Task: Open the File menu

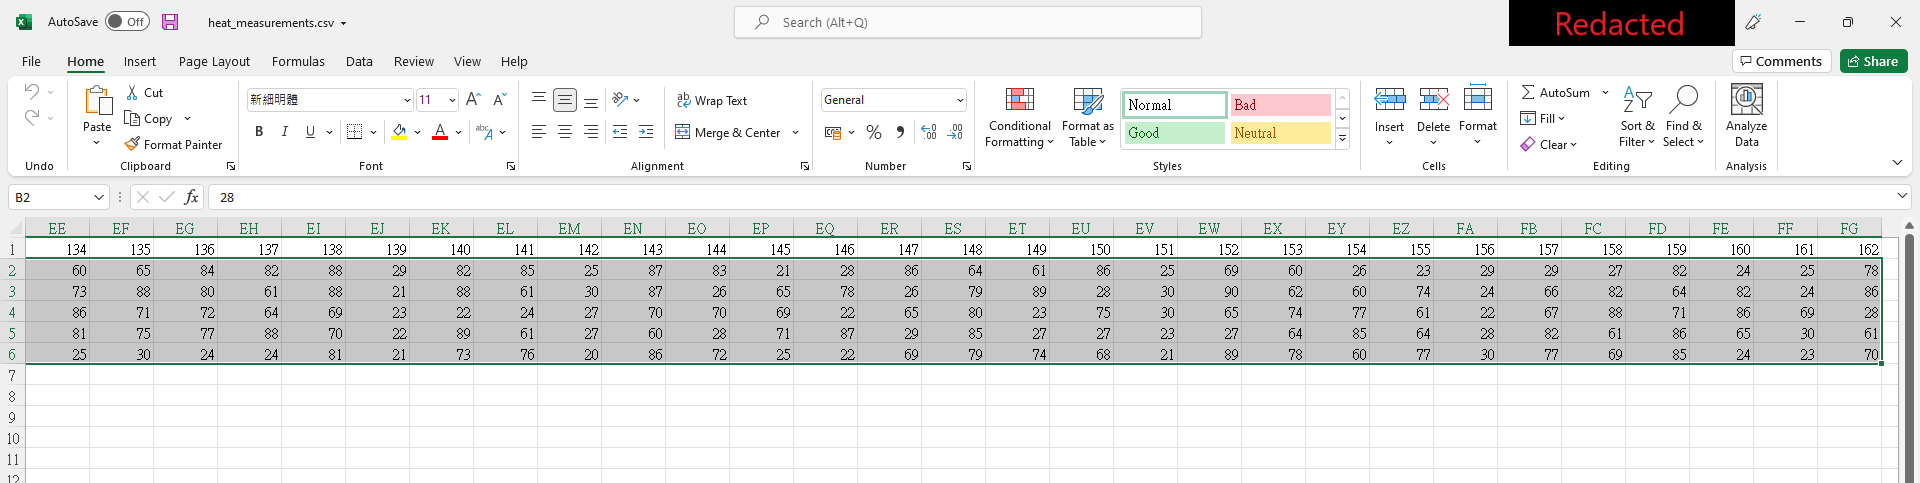Action: pyautogui.click(x=31, y=61)
